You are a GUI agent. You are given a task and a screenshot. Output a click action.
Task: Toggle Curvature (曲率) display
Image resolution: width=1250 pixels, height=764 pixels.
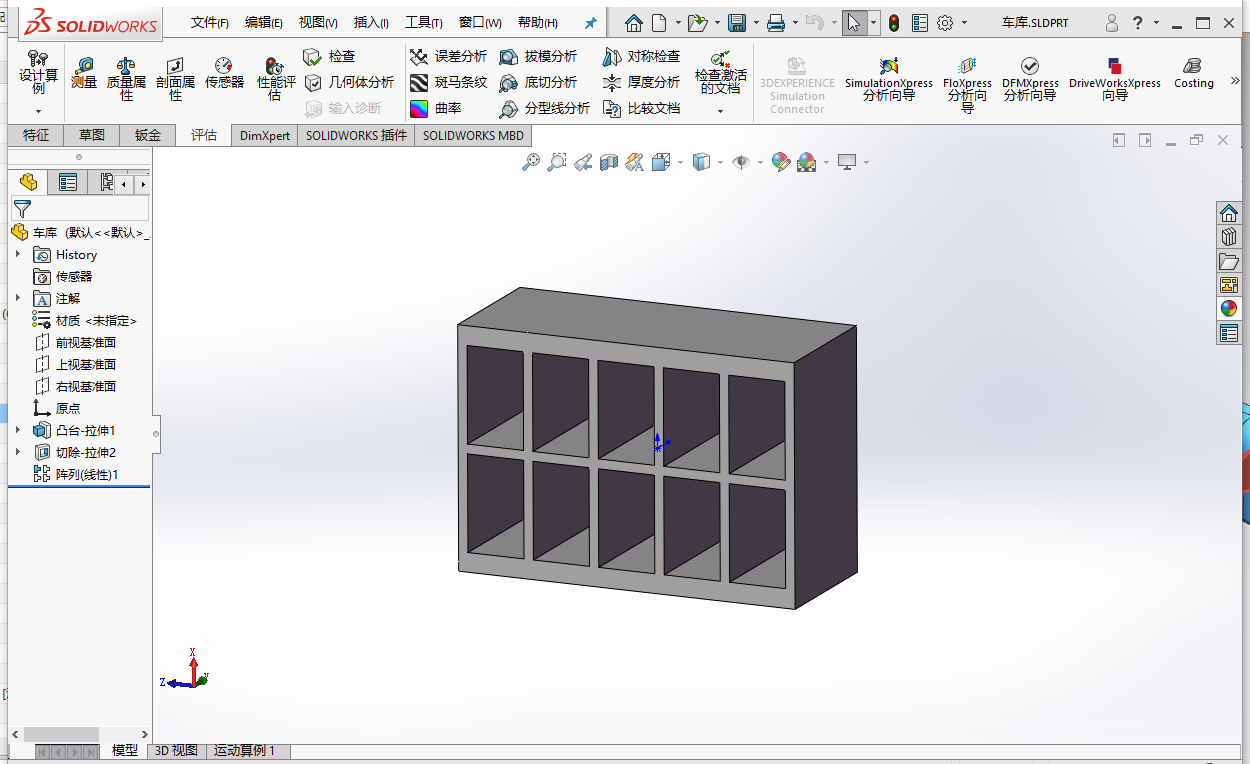pos(436,108)
